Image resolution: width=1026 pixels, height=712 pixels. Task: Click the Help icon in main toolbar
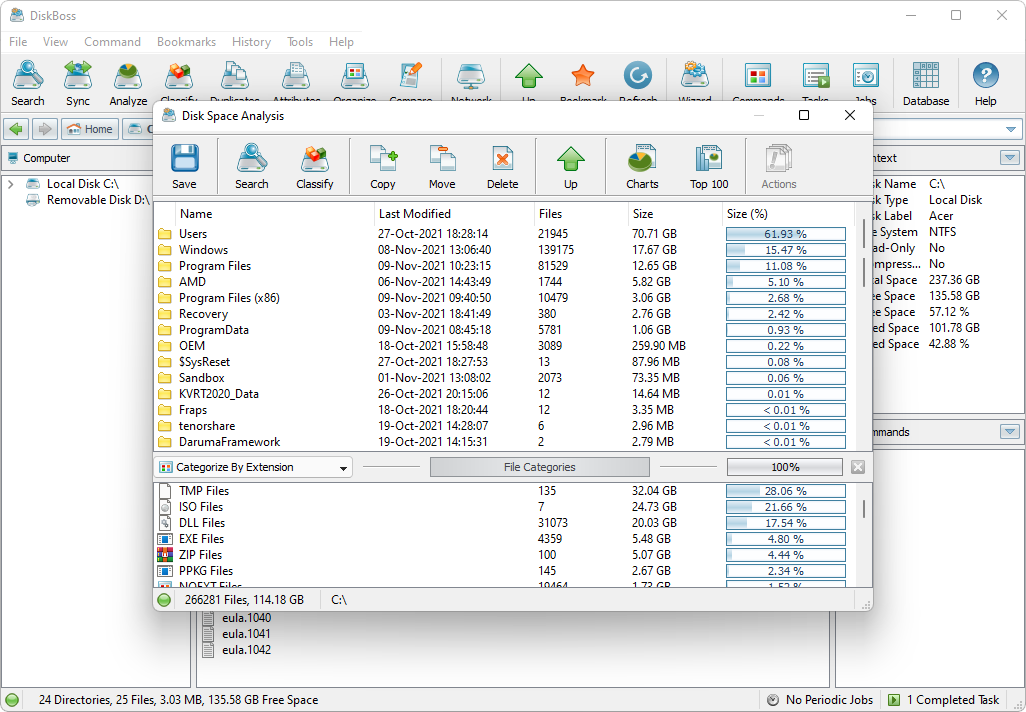pos(985,83)
